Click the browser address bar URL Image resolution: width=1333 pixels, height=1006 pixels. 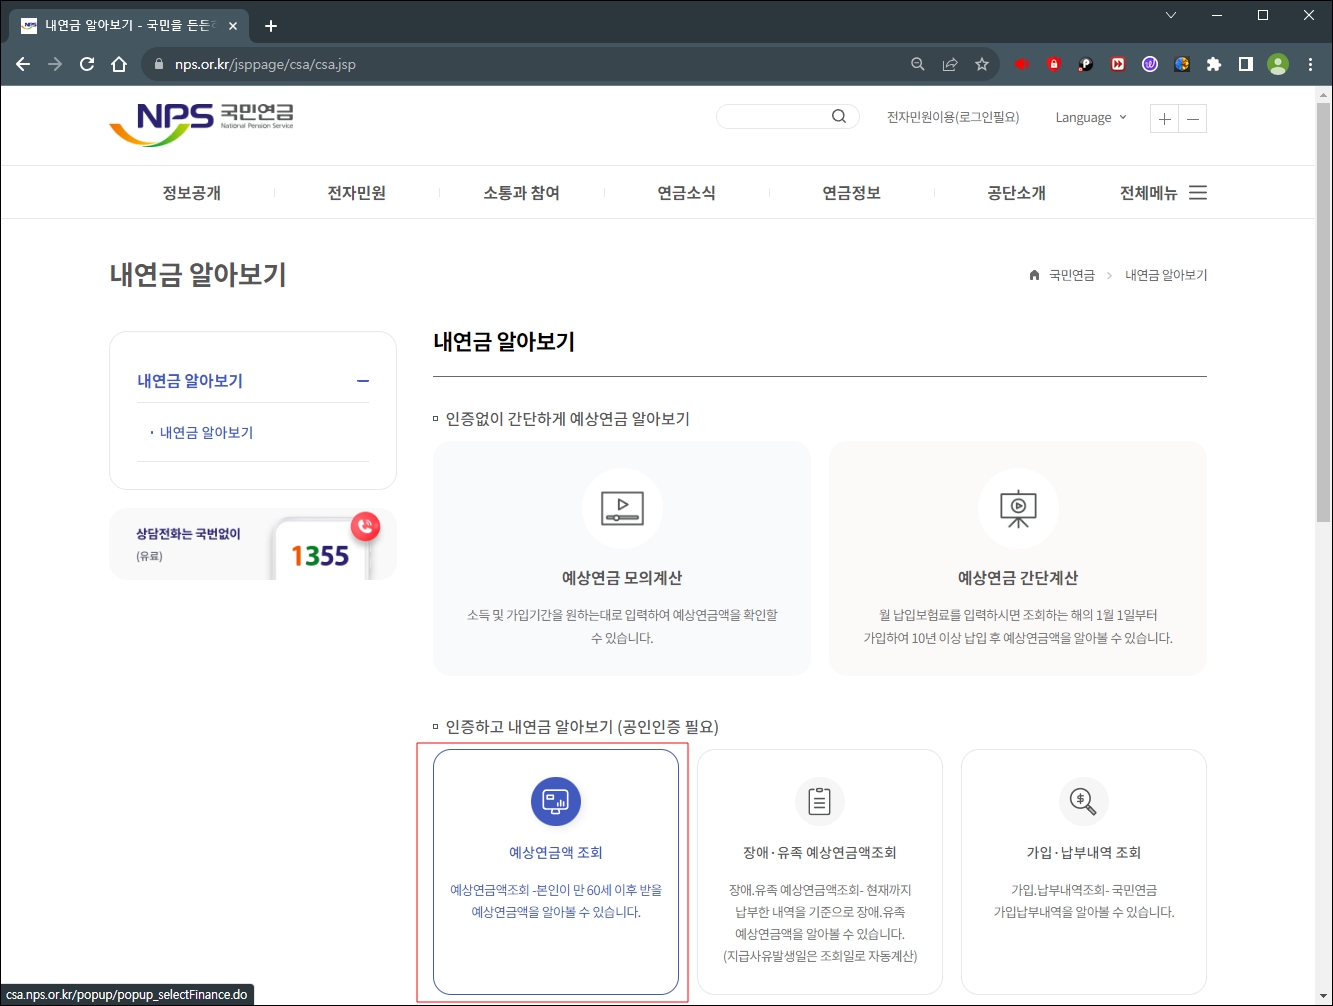265,64
